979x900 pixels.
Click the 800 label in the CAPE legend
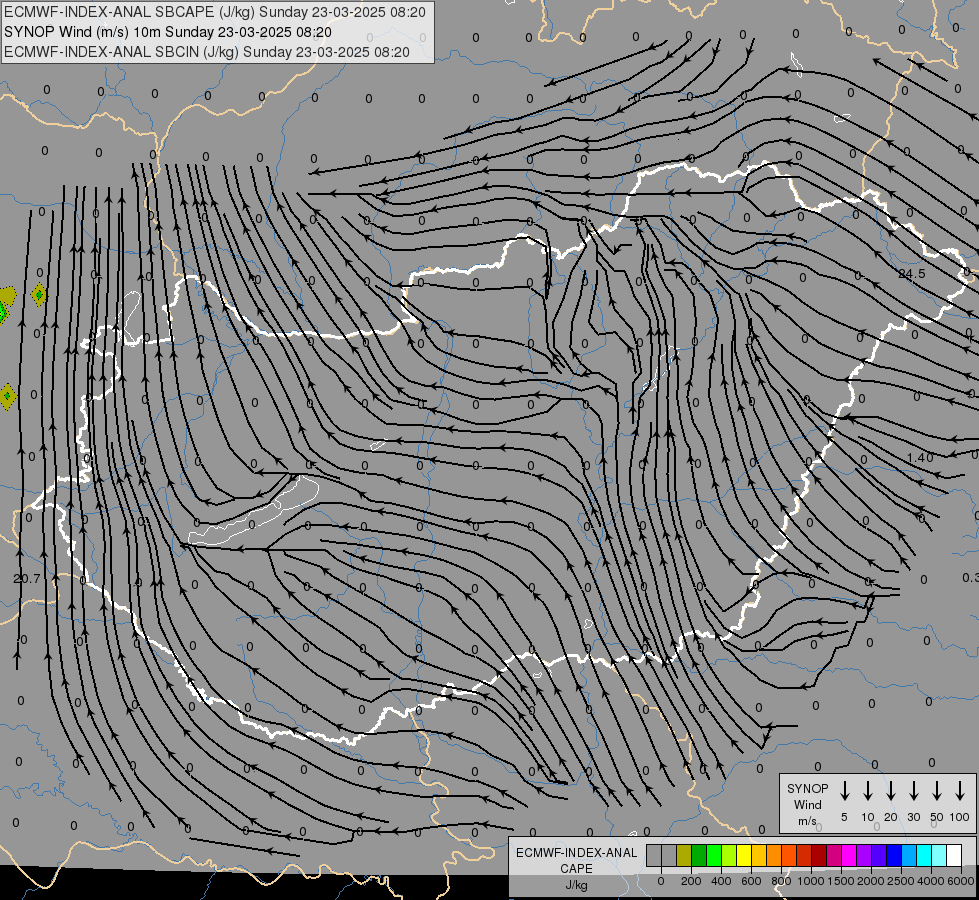coord(781,881)
